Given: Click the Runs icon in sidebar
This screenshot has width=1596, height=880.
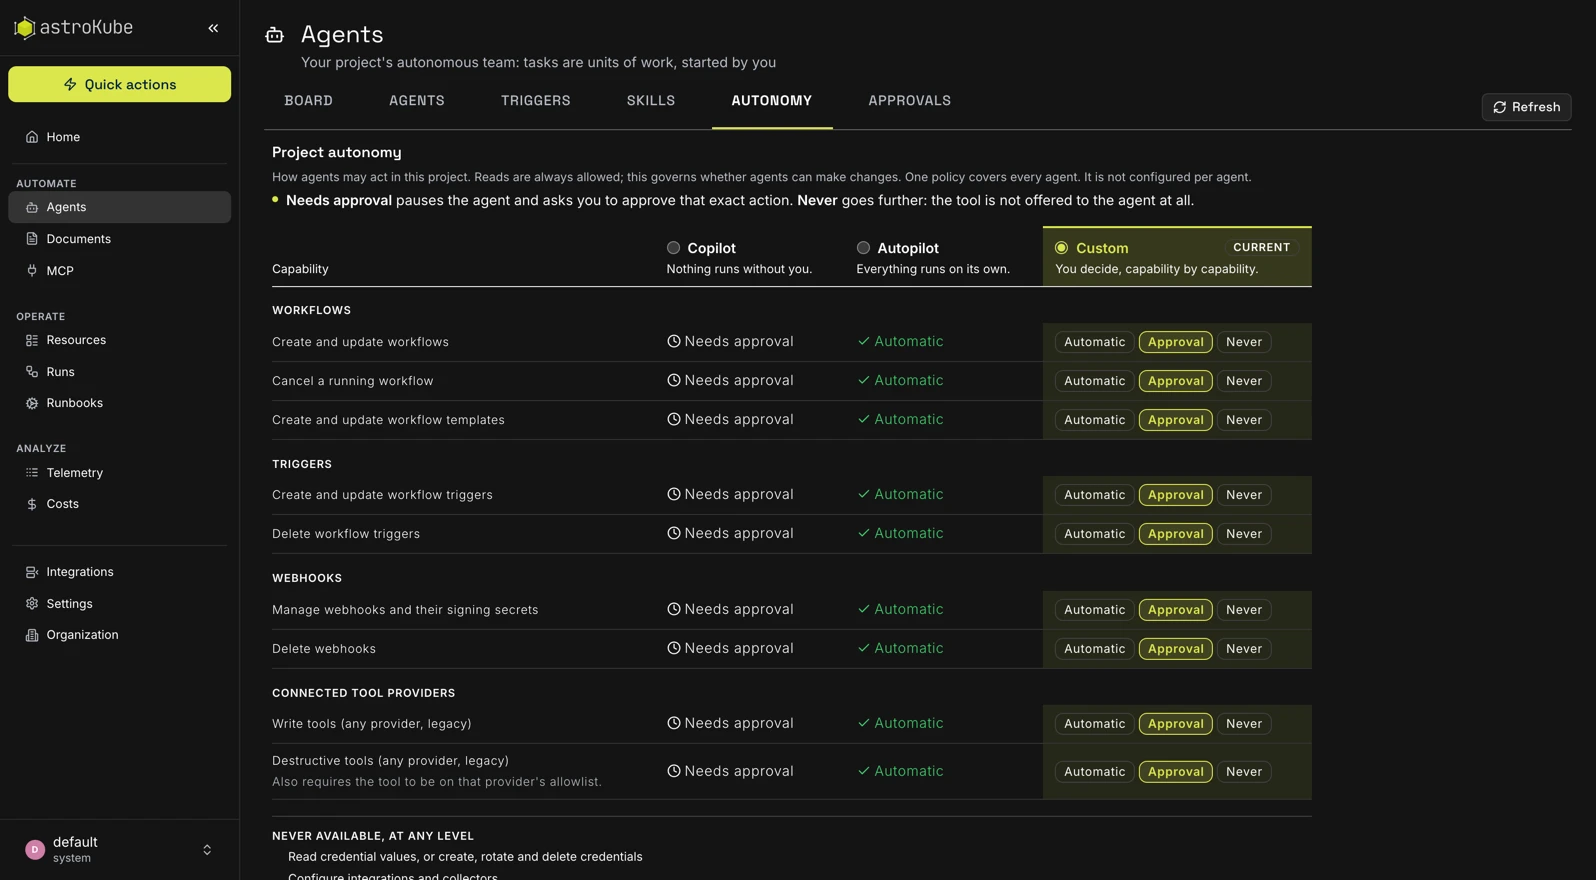Looking at the screenshot, I should point(32,372).
